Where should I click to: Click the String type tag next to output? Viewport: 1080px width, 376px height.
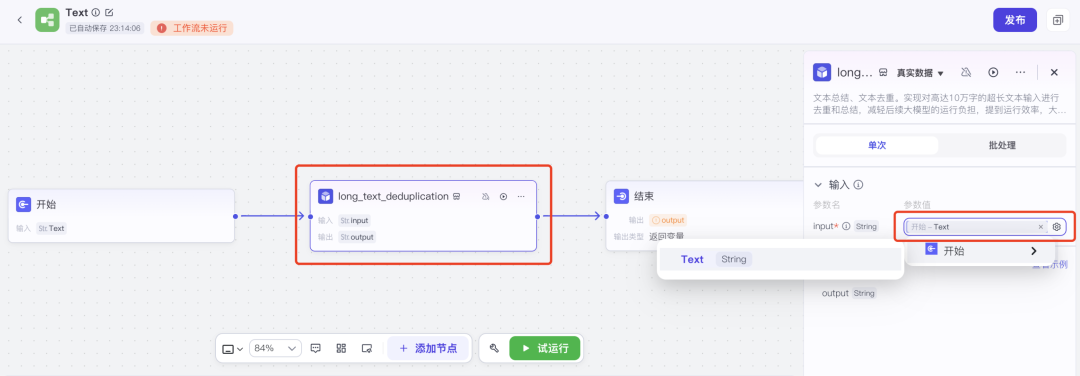pyautogui.click(x=864, y=293)
